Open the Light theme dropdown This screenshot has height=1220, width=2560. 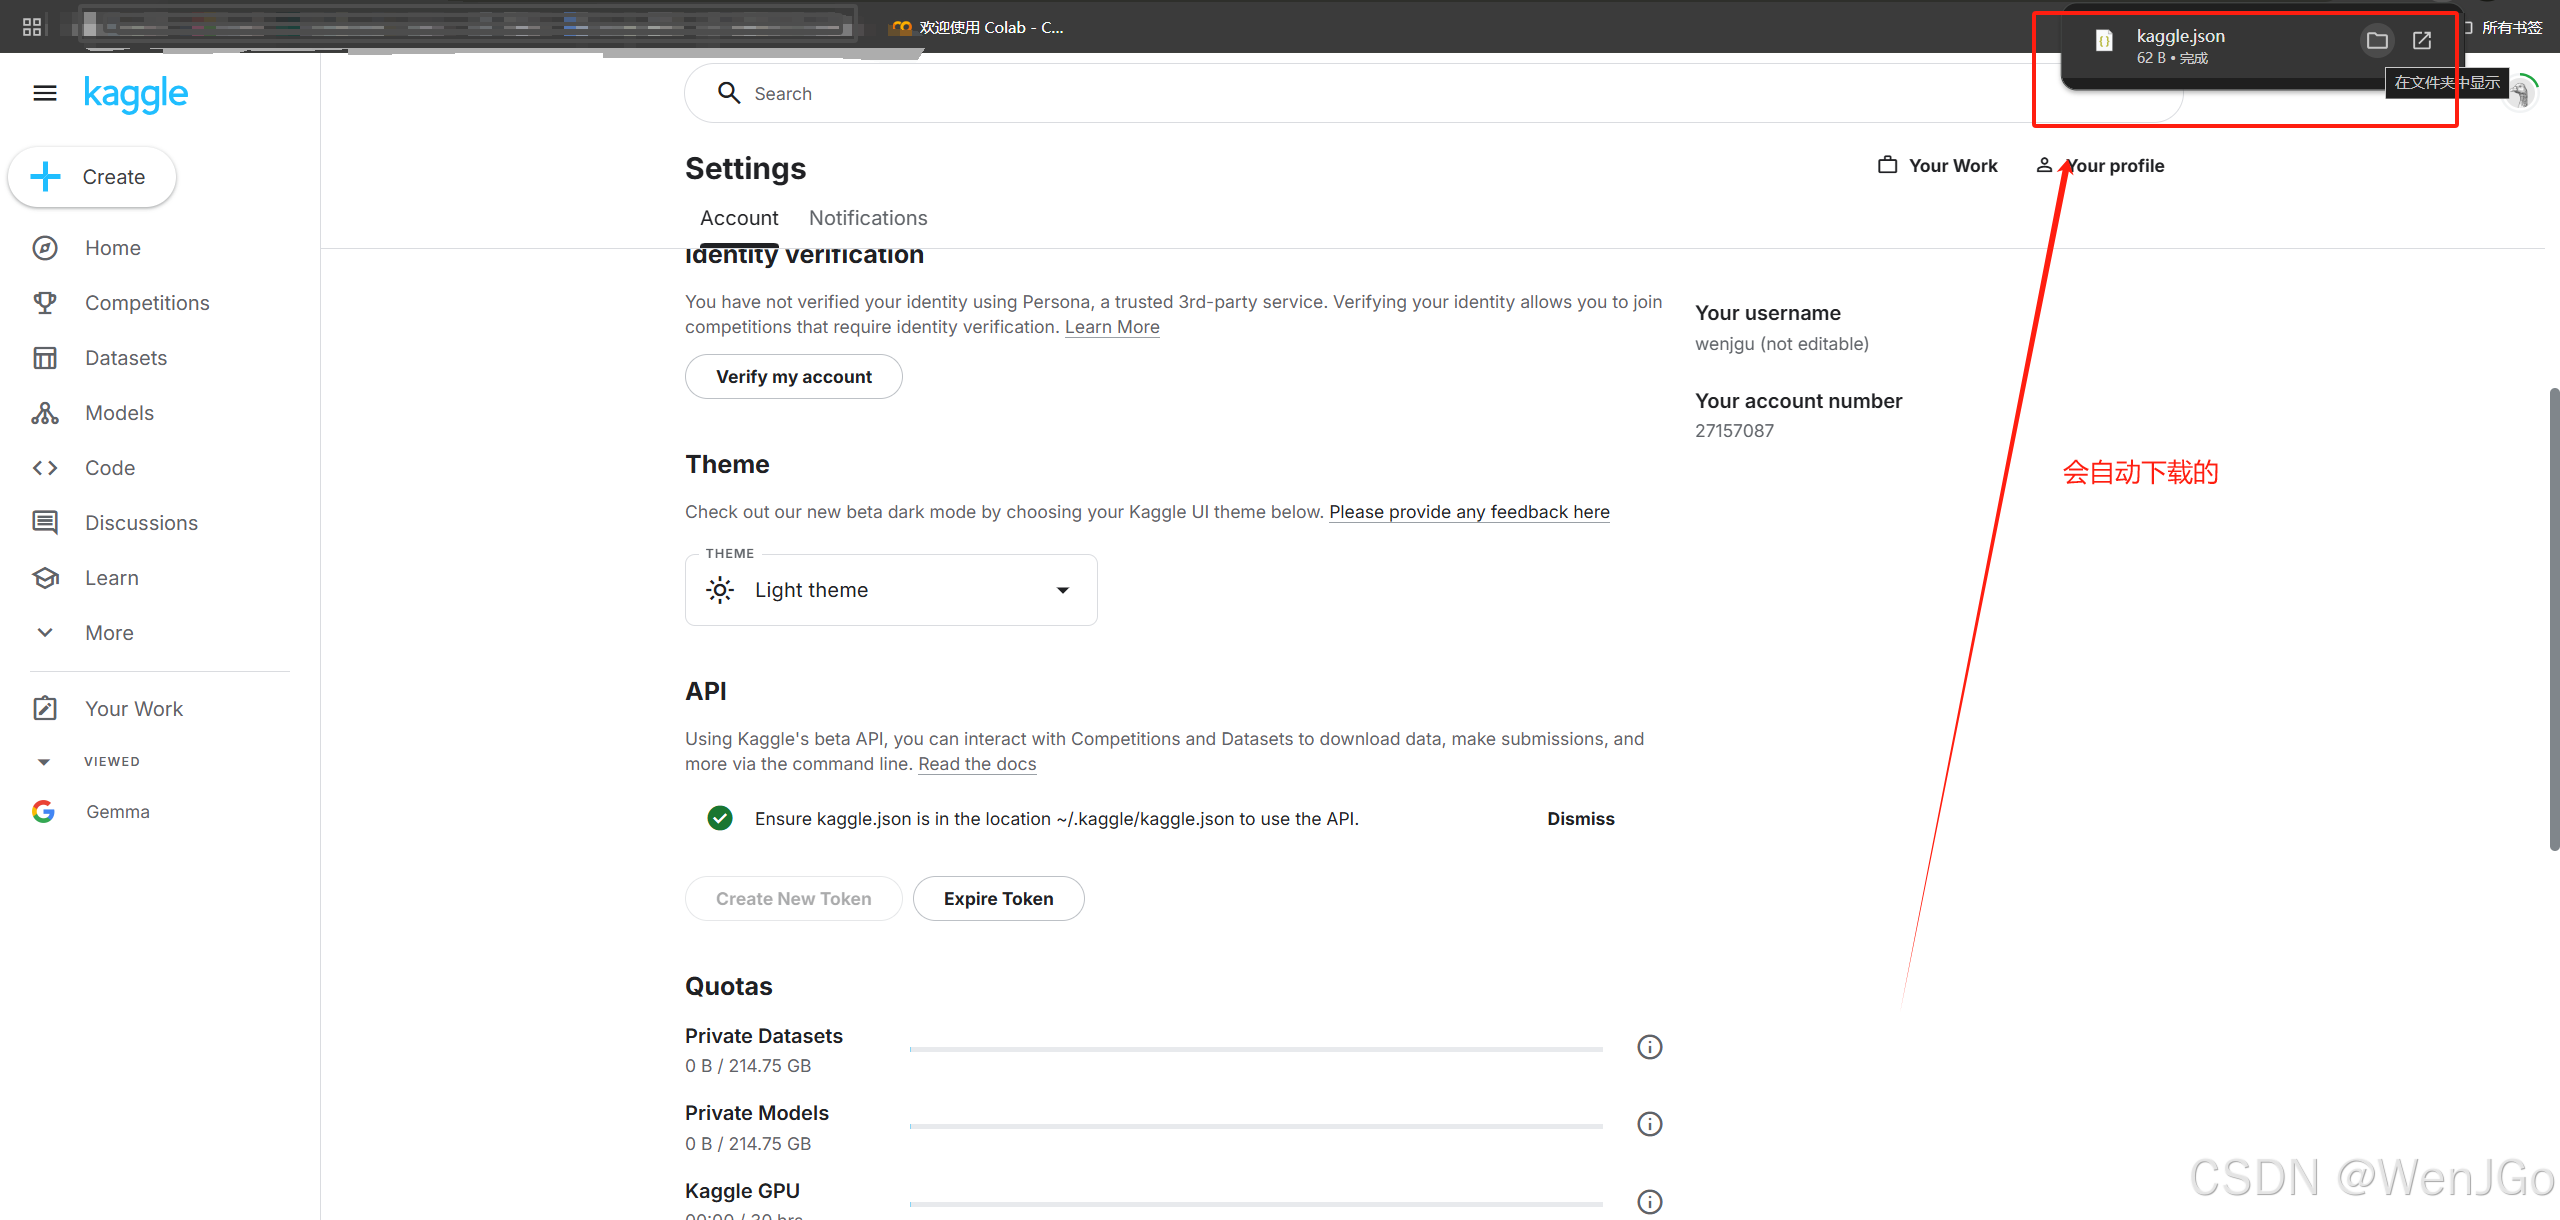point(890,590)
